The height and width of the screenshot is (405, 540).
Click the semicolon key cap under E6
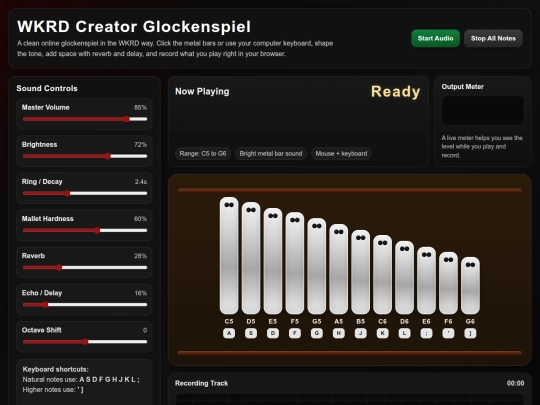pos(426,333)
